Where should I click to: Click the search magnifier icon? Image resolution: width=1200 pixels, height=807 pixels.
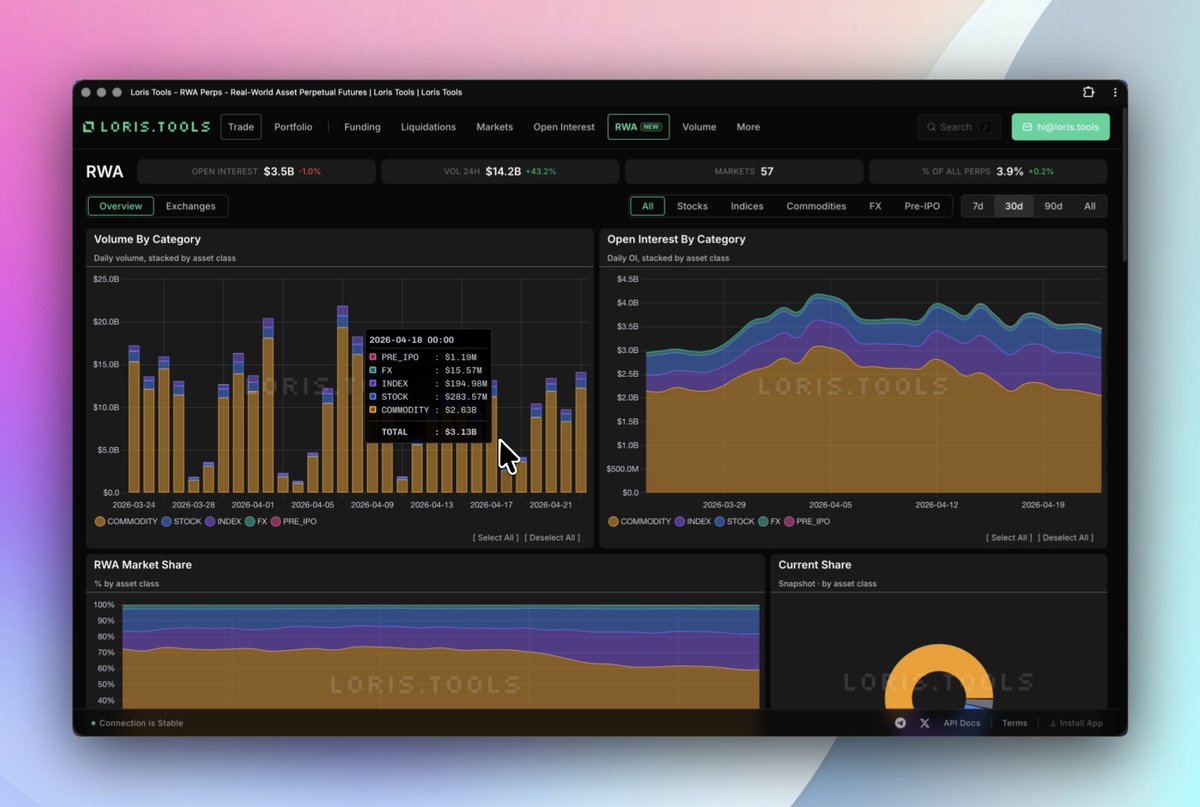(x=932, y=127)
